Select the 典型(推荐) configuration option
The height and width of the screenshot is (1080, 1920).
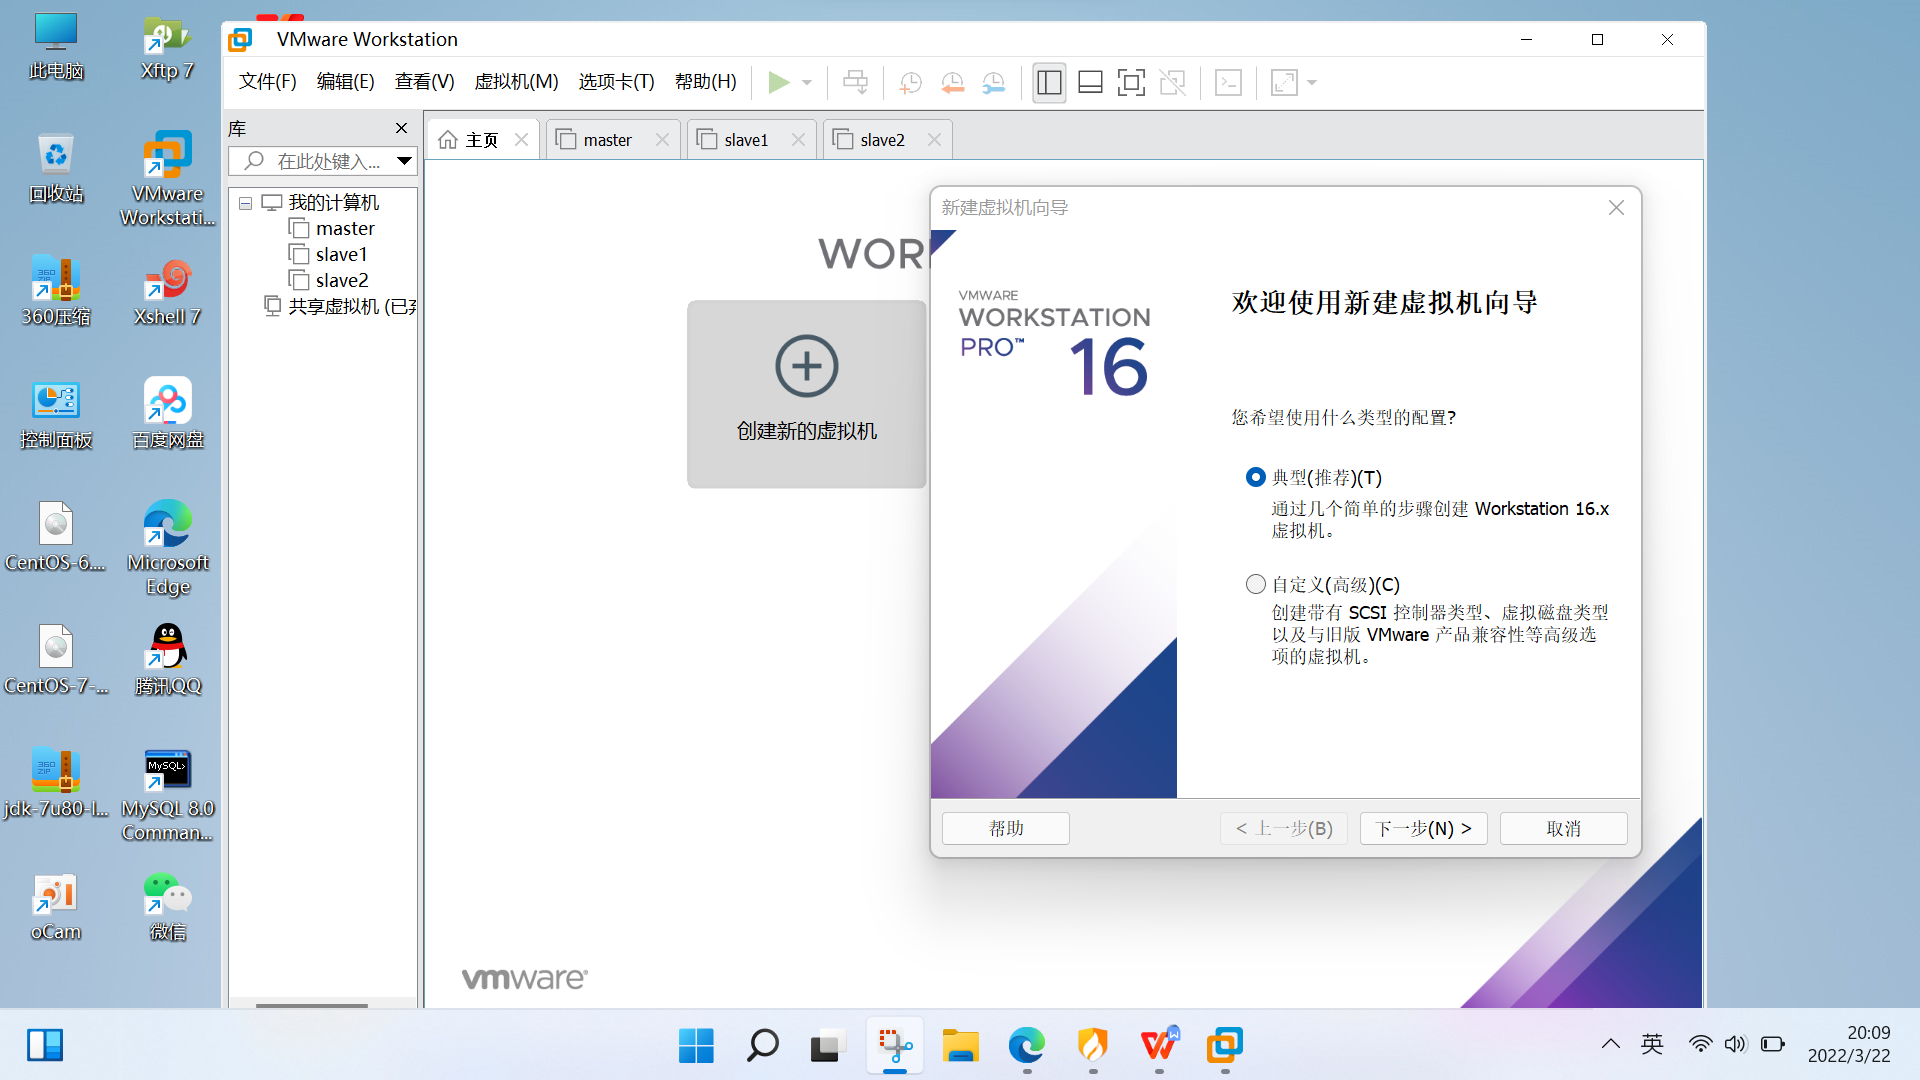[1255, 477]
